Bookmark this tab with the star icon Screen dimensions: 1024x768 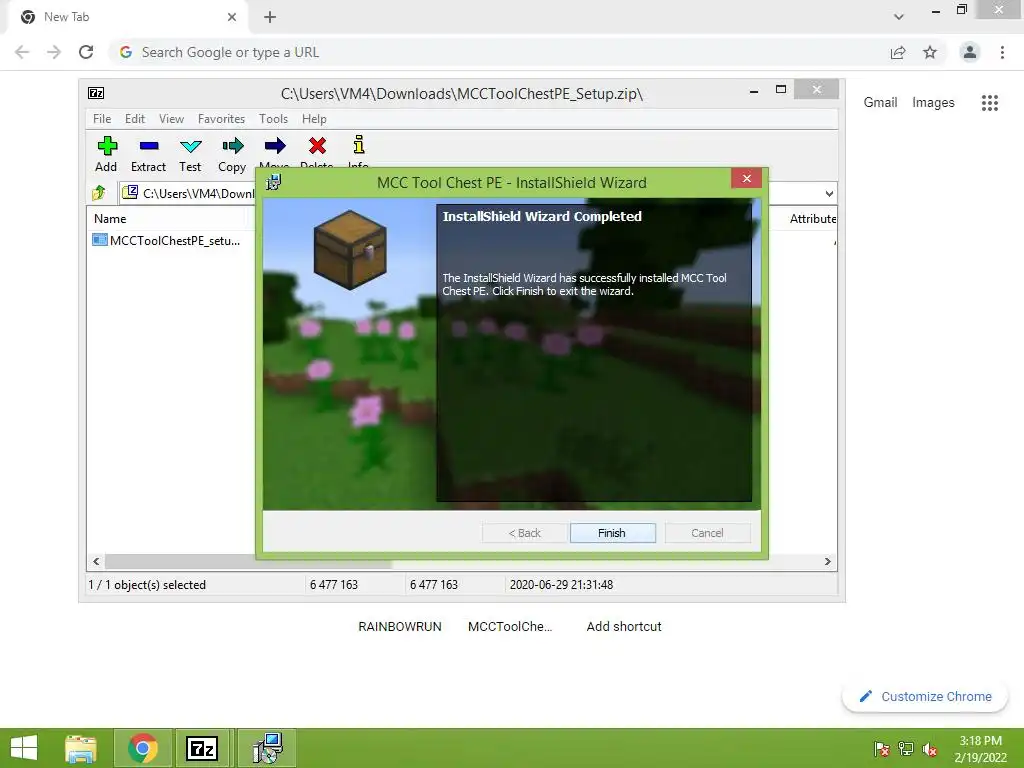(930, 52)
